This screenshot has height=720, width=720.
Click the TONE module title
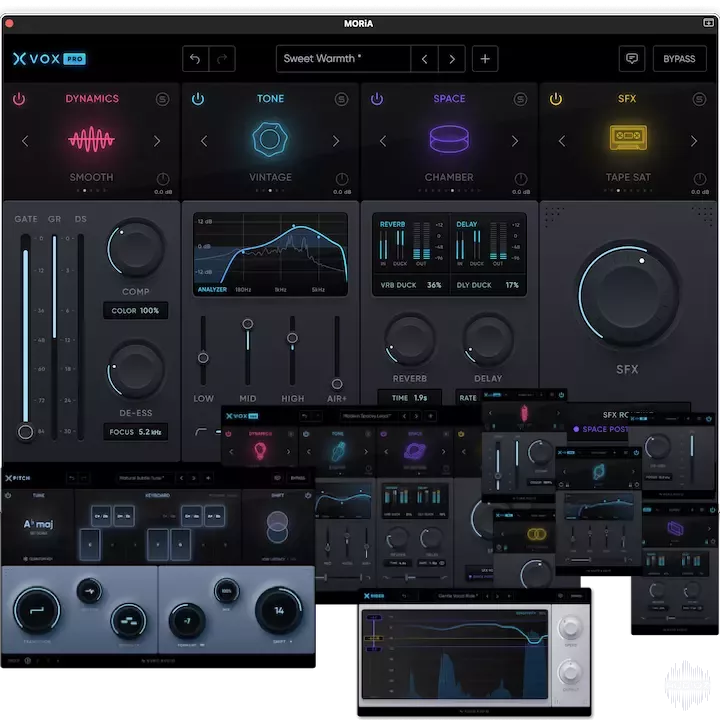click(270, 99)
